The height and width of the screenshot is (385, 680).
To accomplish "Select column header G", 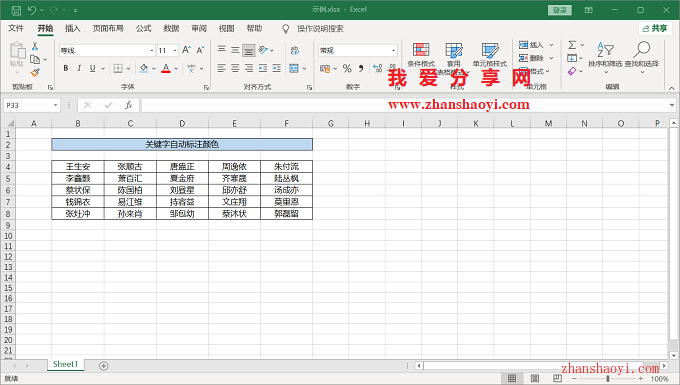I will [x=331, y=124].
